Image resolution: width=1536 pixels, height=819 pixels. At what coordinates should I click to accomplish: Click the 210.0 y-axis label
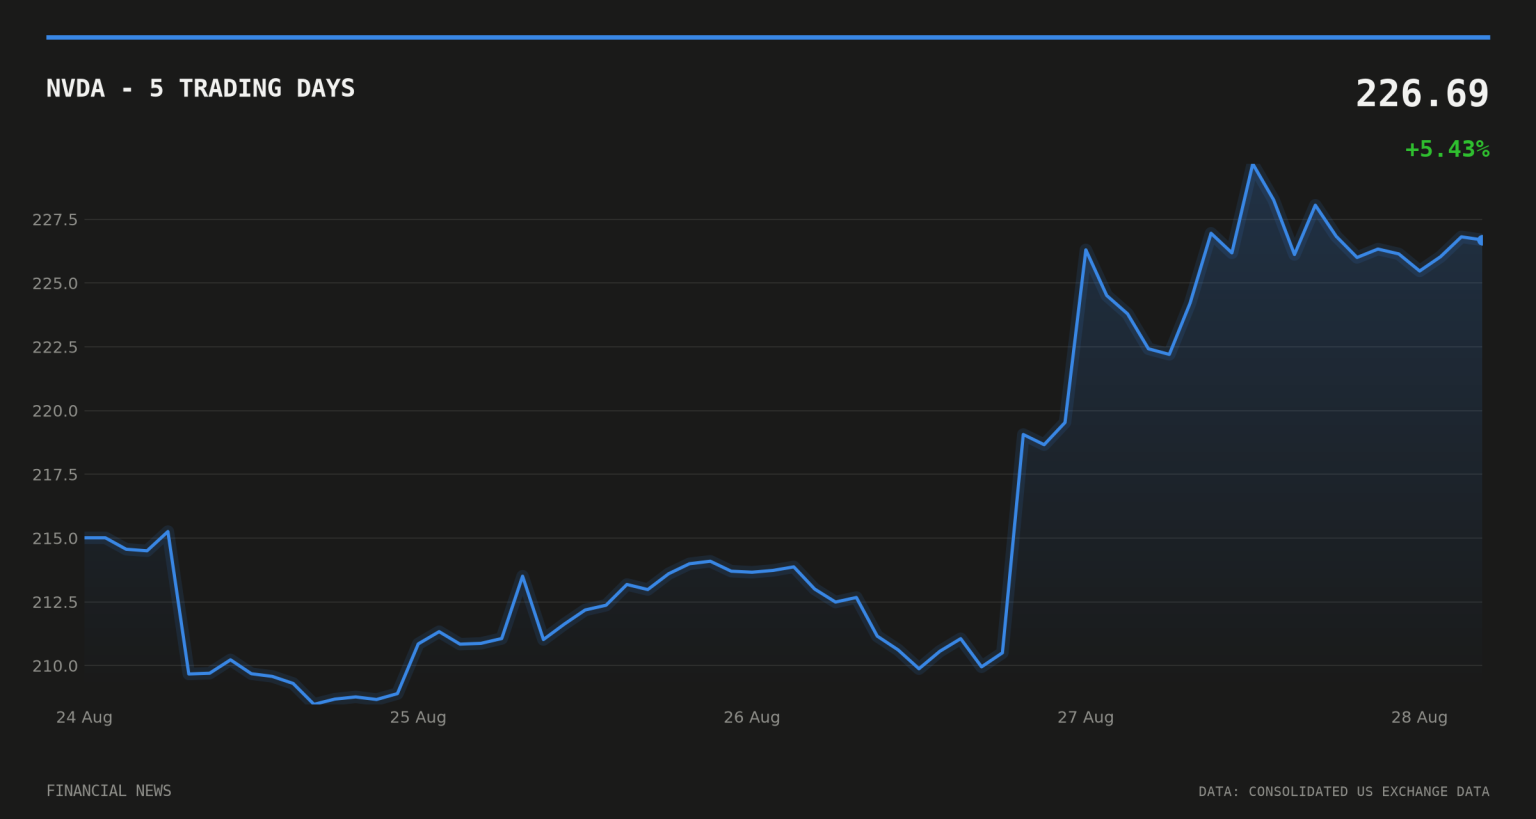55,666
